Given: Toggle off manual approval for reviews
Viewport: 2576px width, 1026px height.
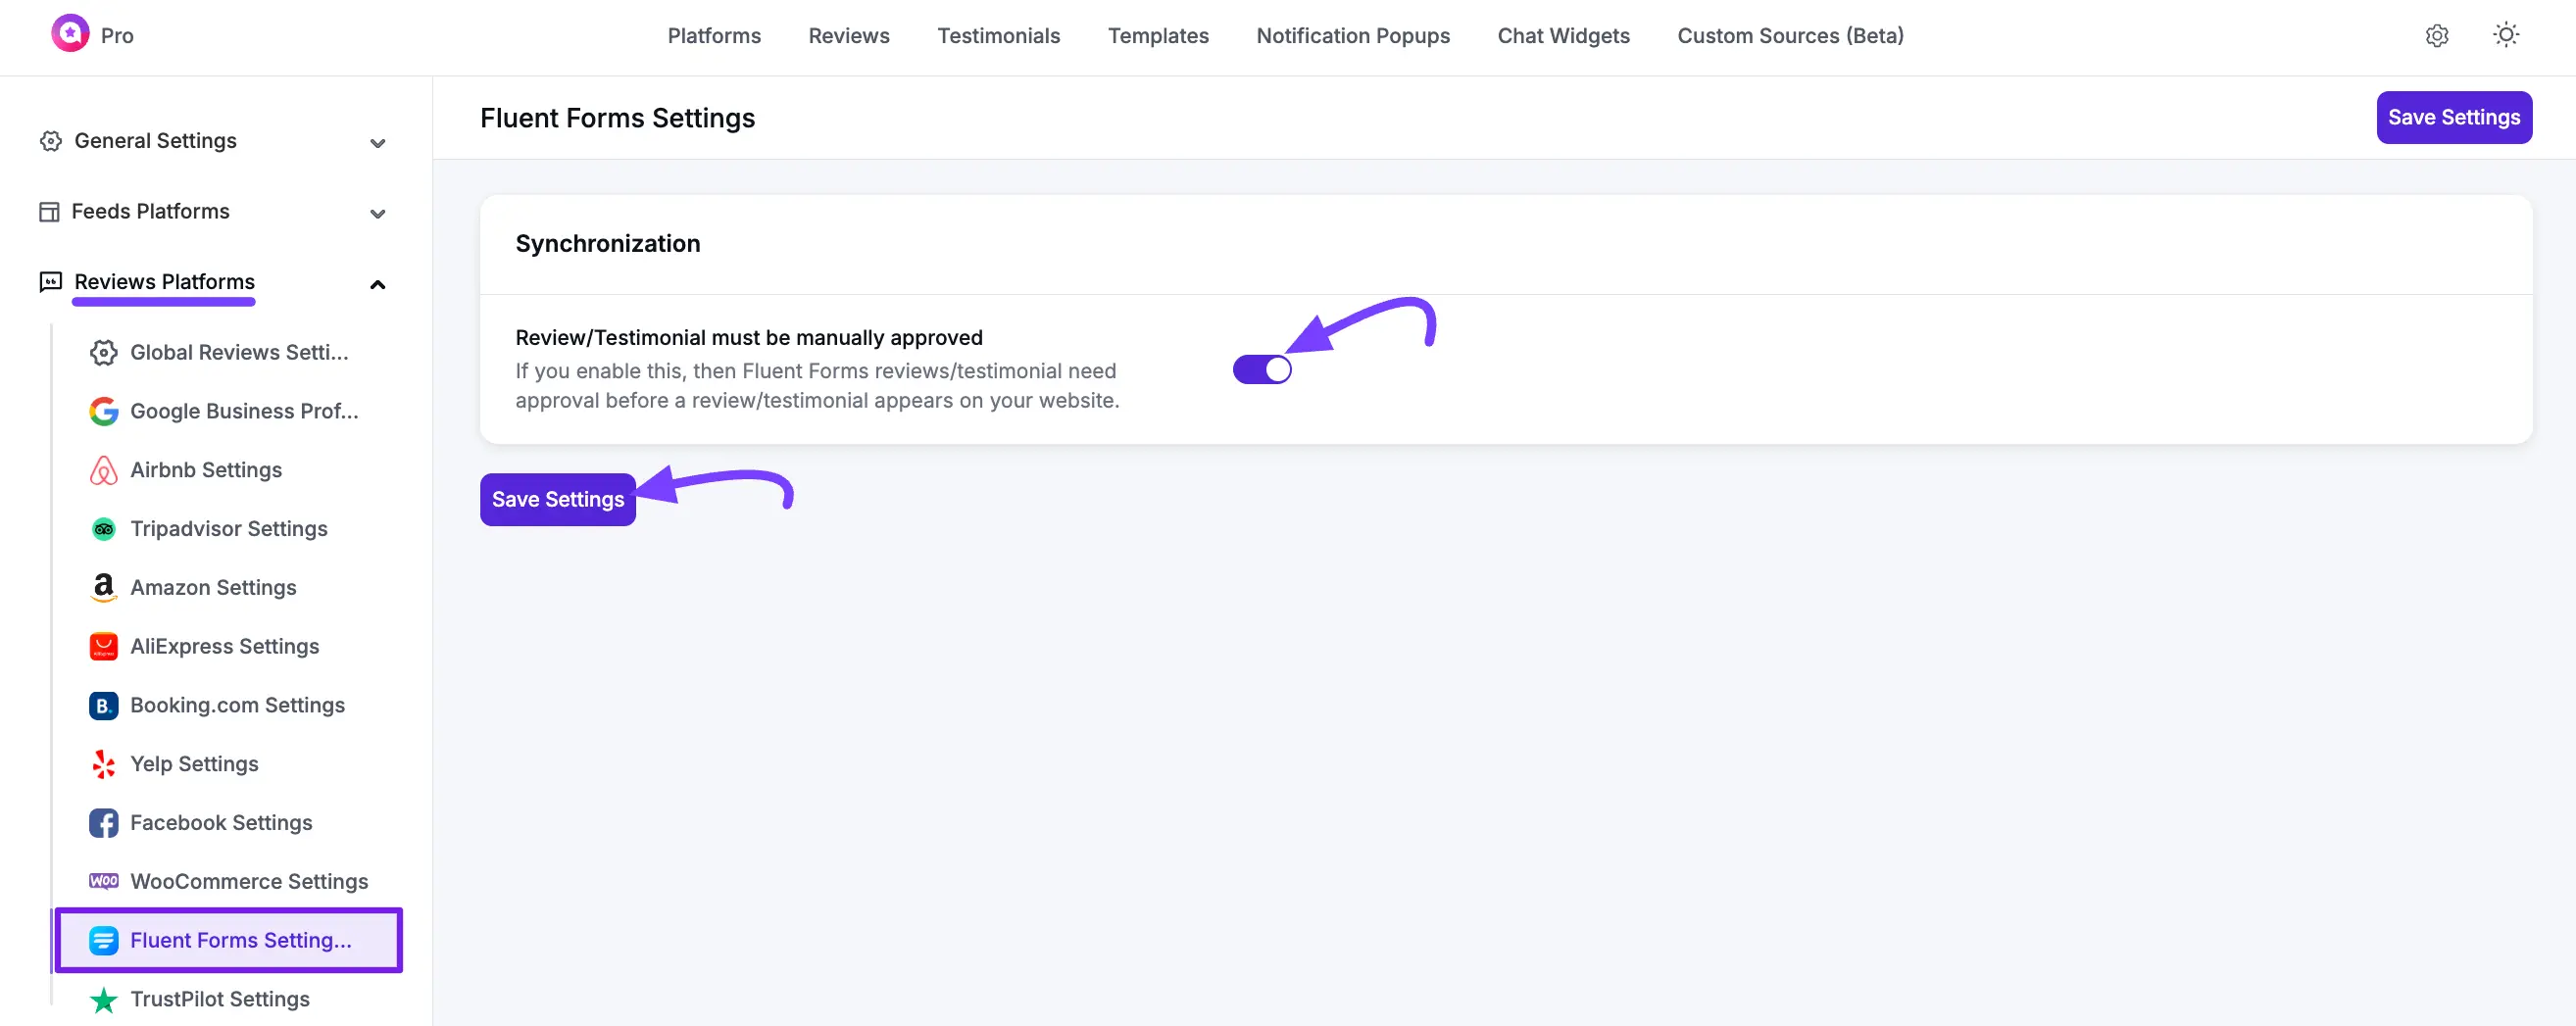Looking at the screenshot, I should pyautogui.click(x=1262, y=368).
